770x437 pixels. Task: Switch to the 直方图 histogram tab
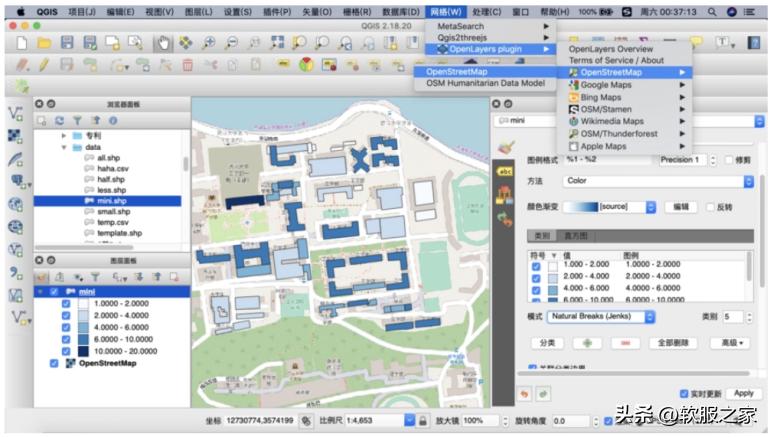point(575,235)
